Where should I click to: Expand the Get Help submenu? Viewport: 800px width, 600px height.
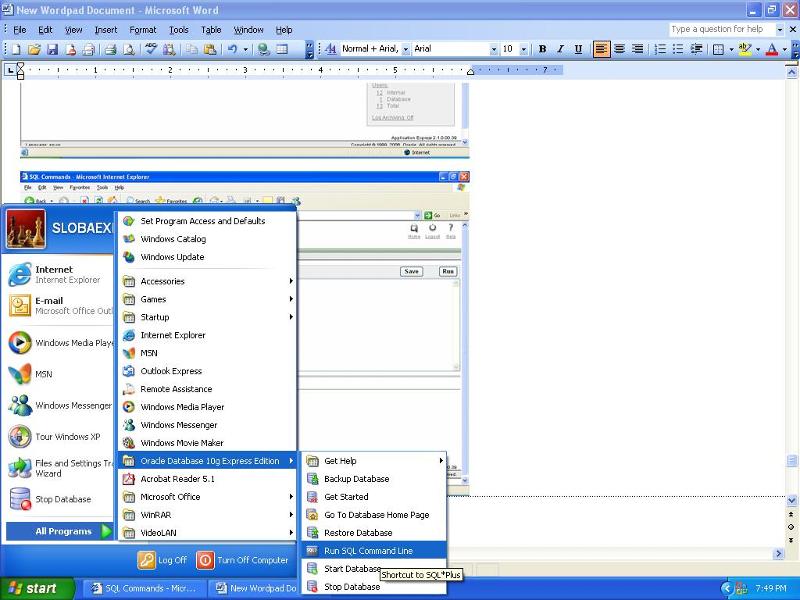(x=374, y=461)
